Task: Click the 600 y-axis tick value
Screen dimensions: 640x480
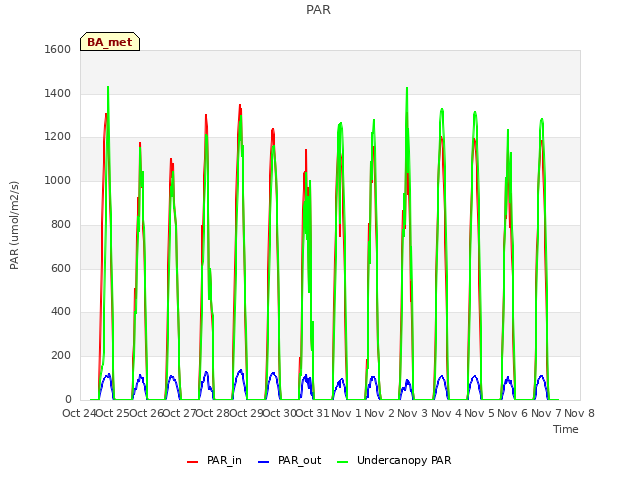Action: click(x=61, y=268)
